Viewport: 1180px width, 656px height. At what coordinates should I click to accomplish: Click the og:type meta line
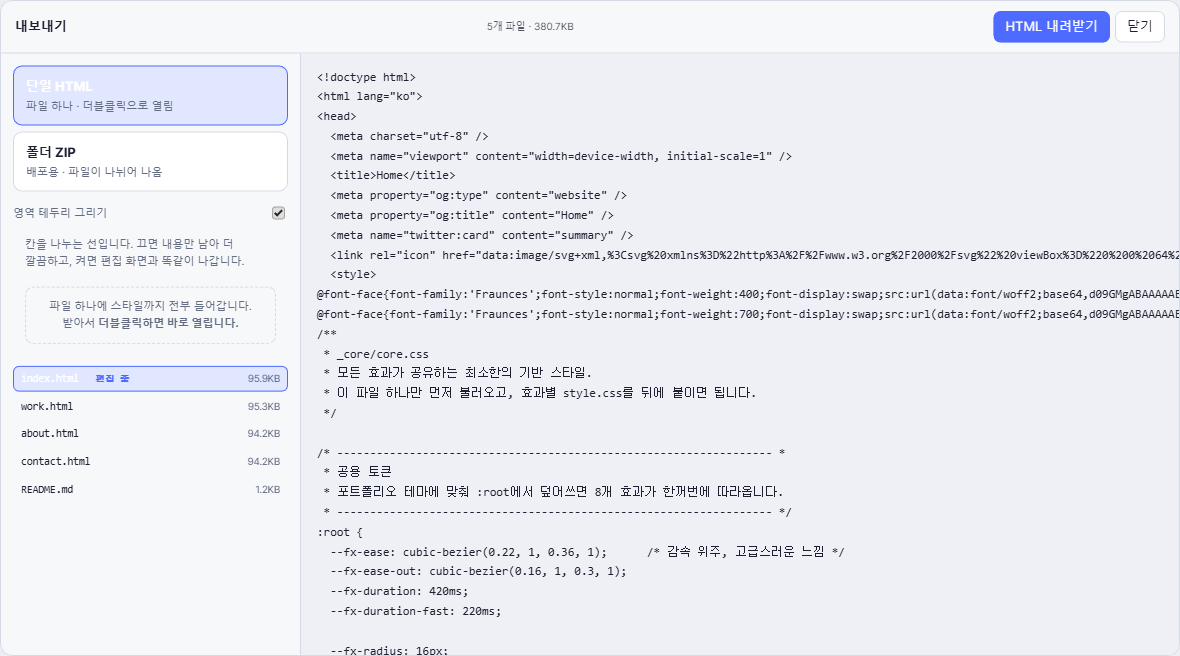coord(479,195)
